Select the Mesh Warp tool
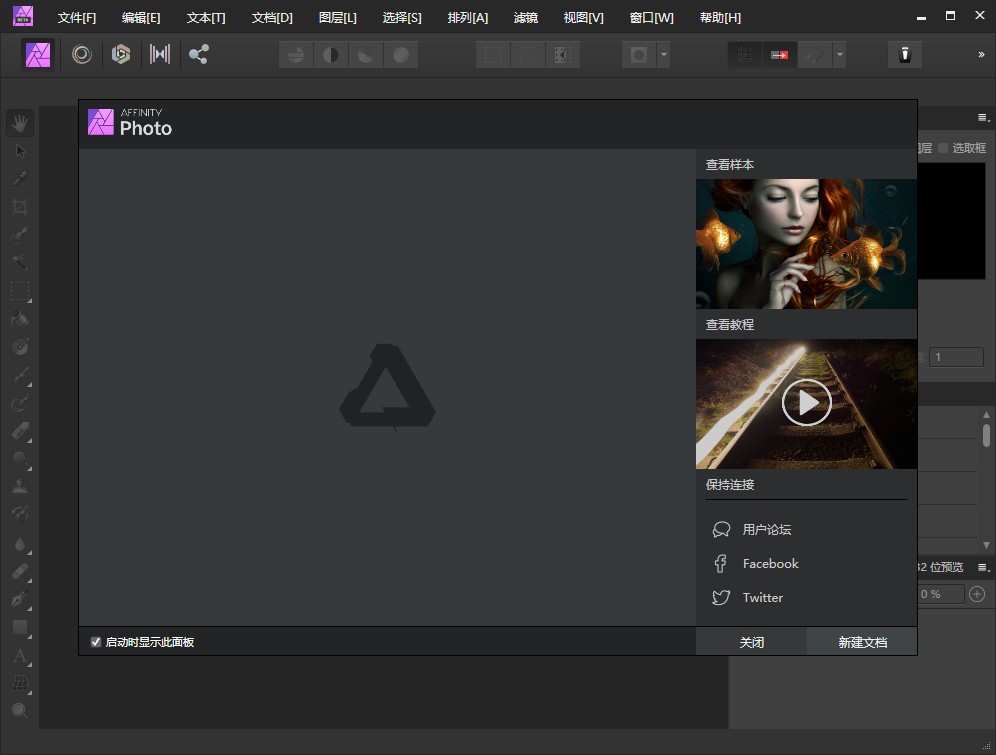This screenshot has height=755, width=996. click(x=20, y=682)
